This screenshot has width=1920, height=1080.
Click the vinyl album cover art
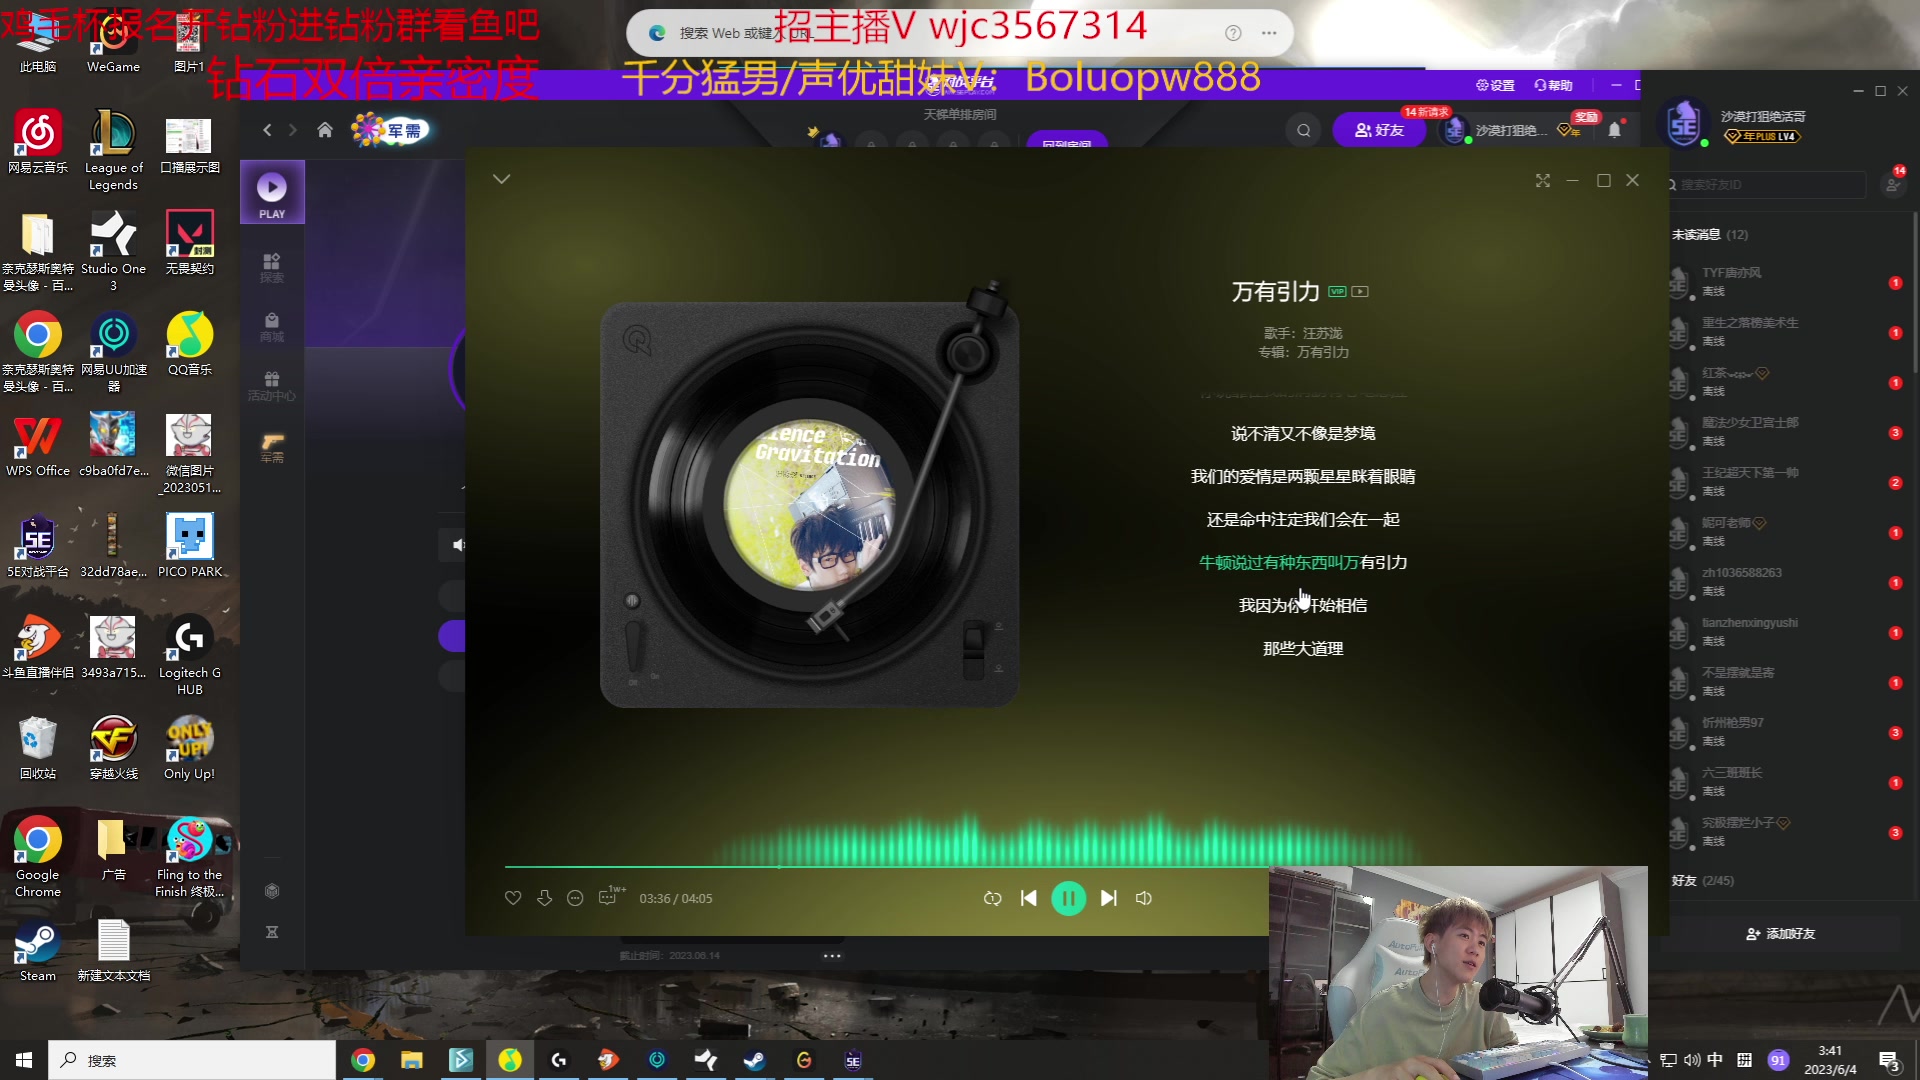point(809,504)
